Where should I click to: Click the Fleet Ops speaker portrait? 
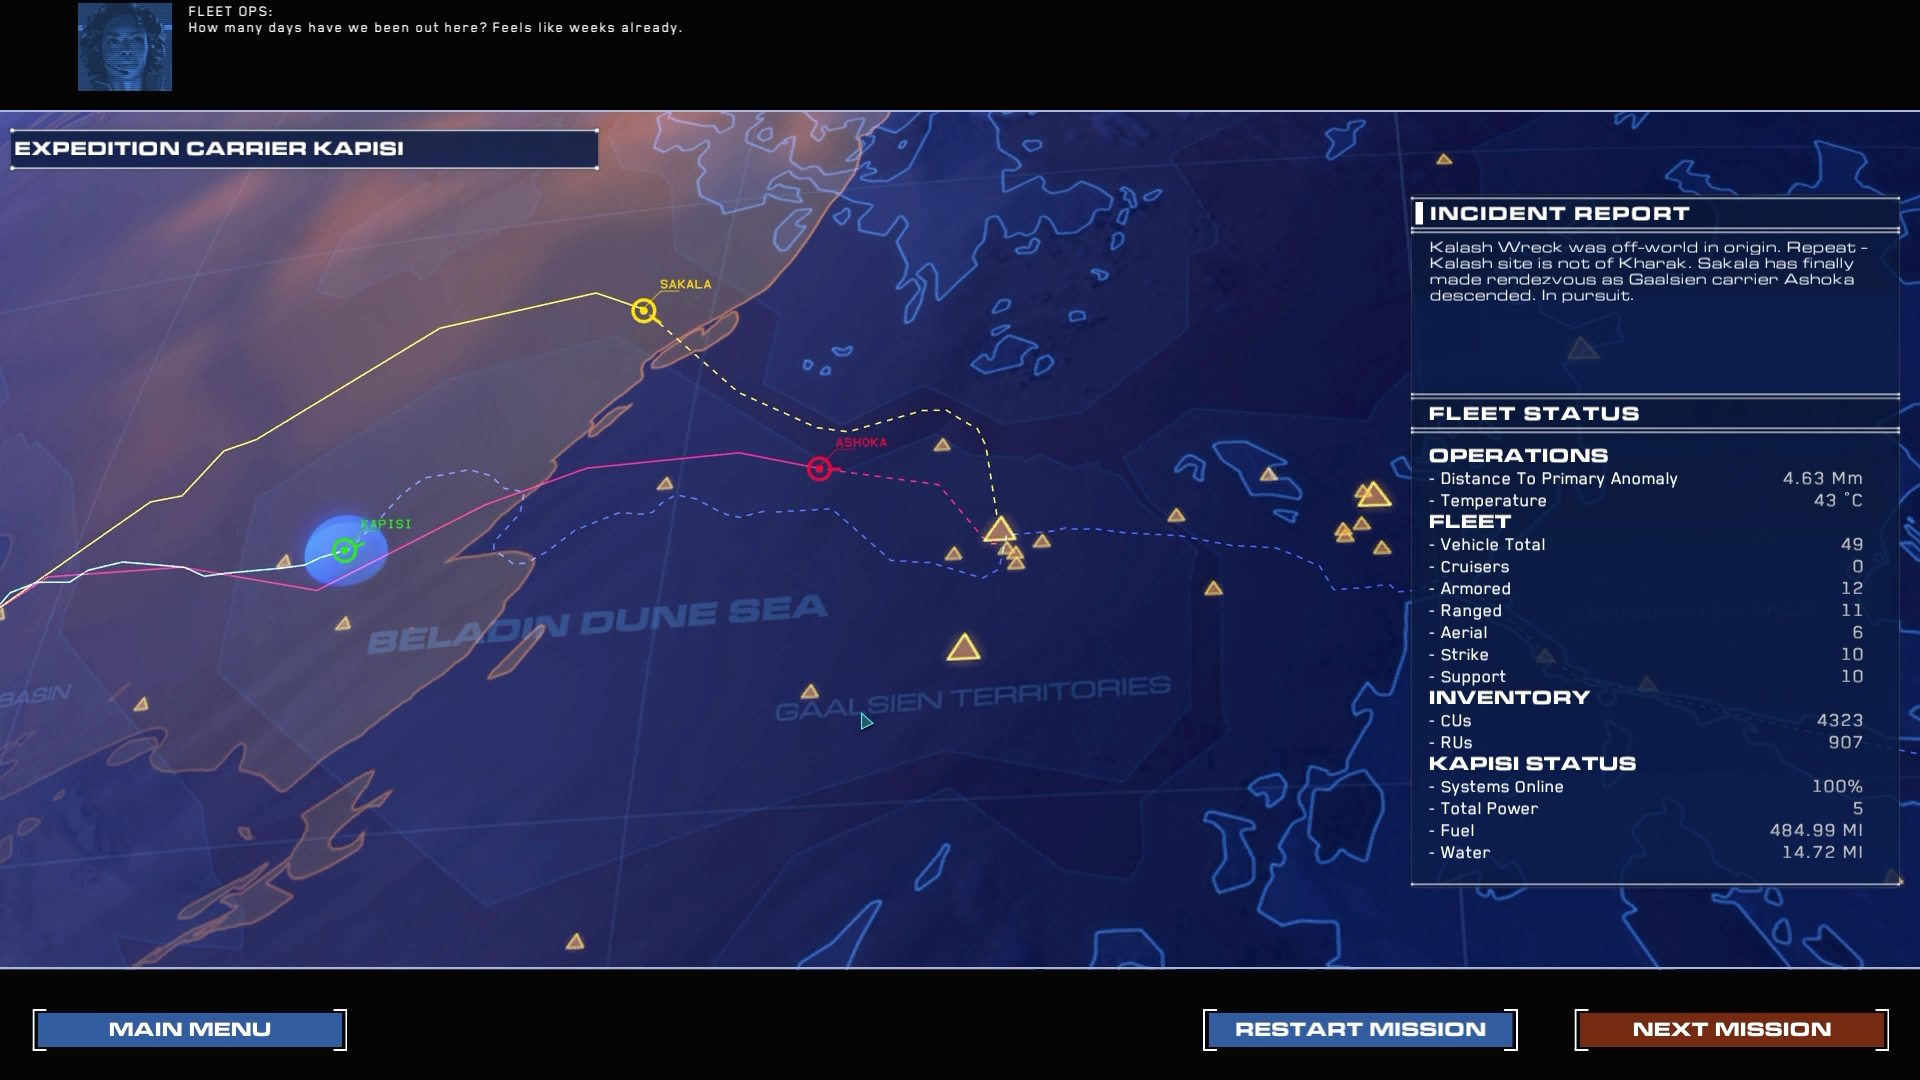(x=125, y=47)
